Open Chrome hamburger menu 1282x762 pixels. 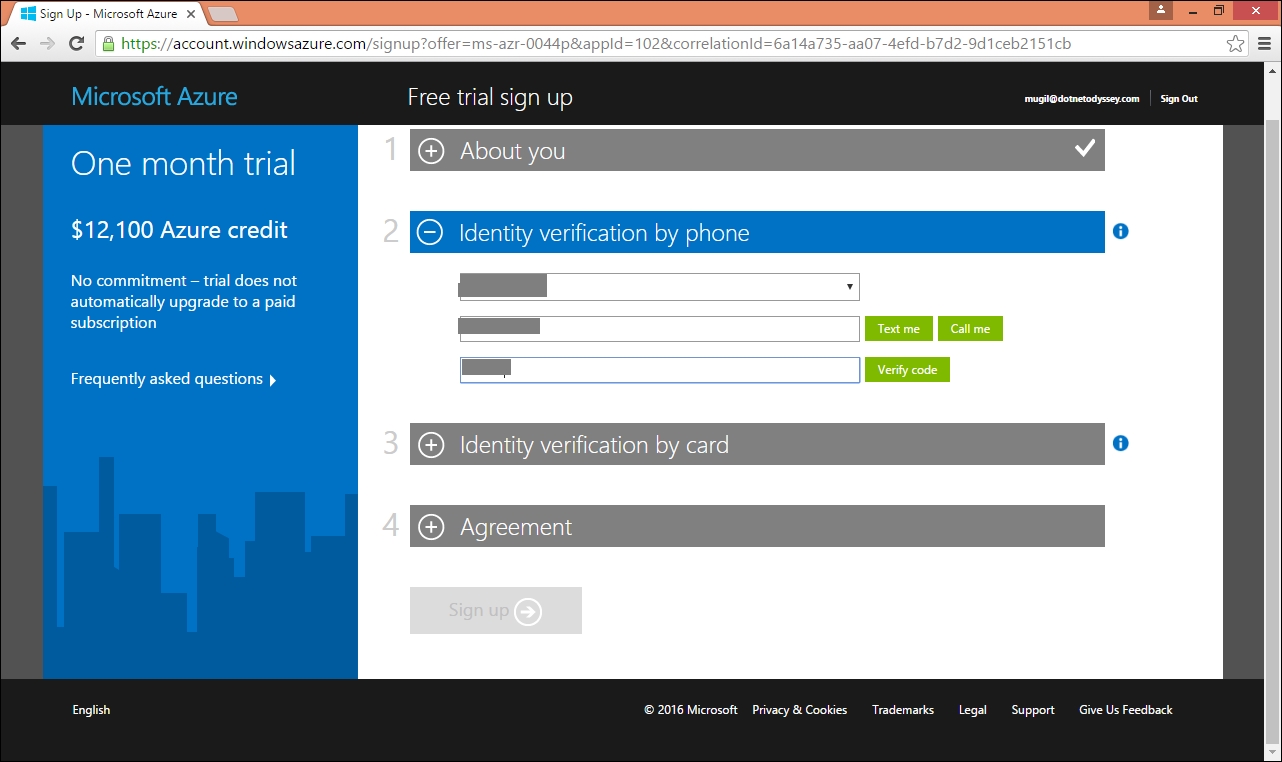(x=1264, y=44)
